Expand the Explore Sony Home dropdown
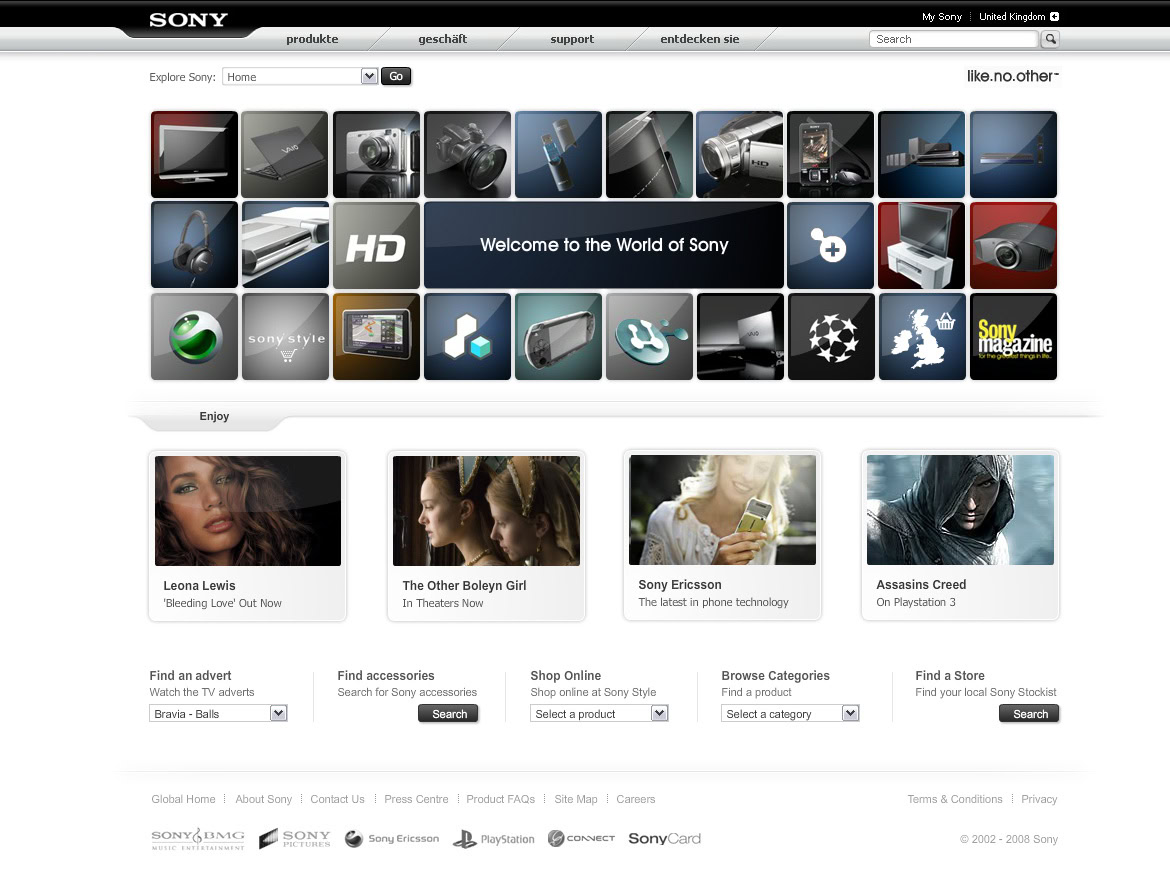This screenshot has width=1170, height=889. pyautogui.click(x=300, y=76)
